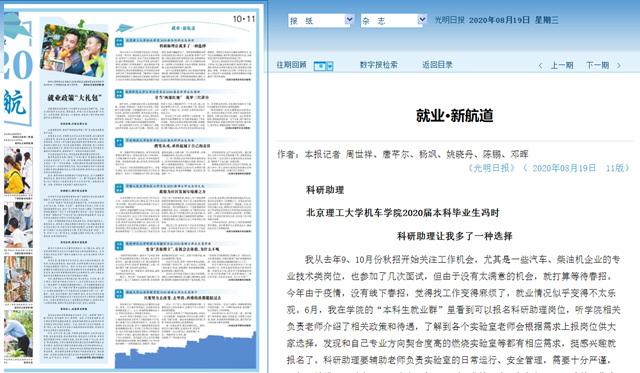
Task: Click the woman in yellow photo thumbnail
Action: [x=18, y=170]
